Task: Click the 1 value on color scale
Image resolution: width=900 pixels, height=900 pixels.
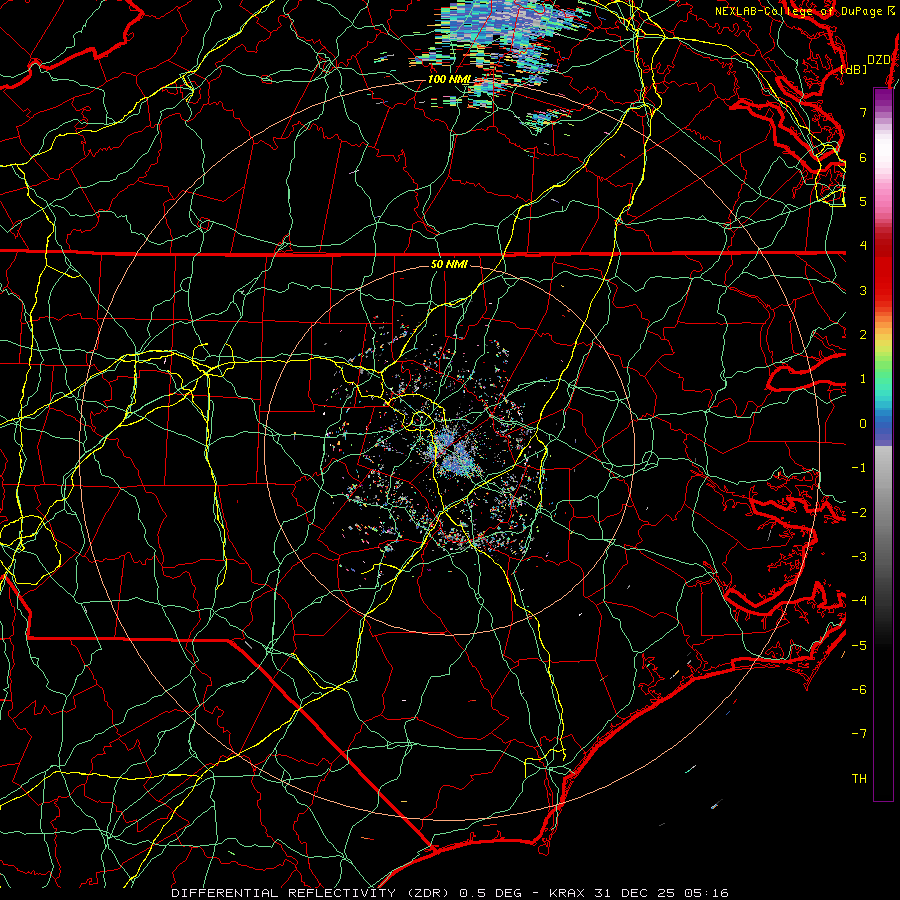Action: [x=863, y=379]
